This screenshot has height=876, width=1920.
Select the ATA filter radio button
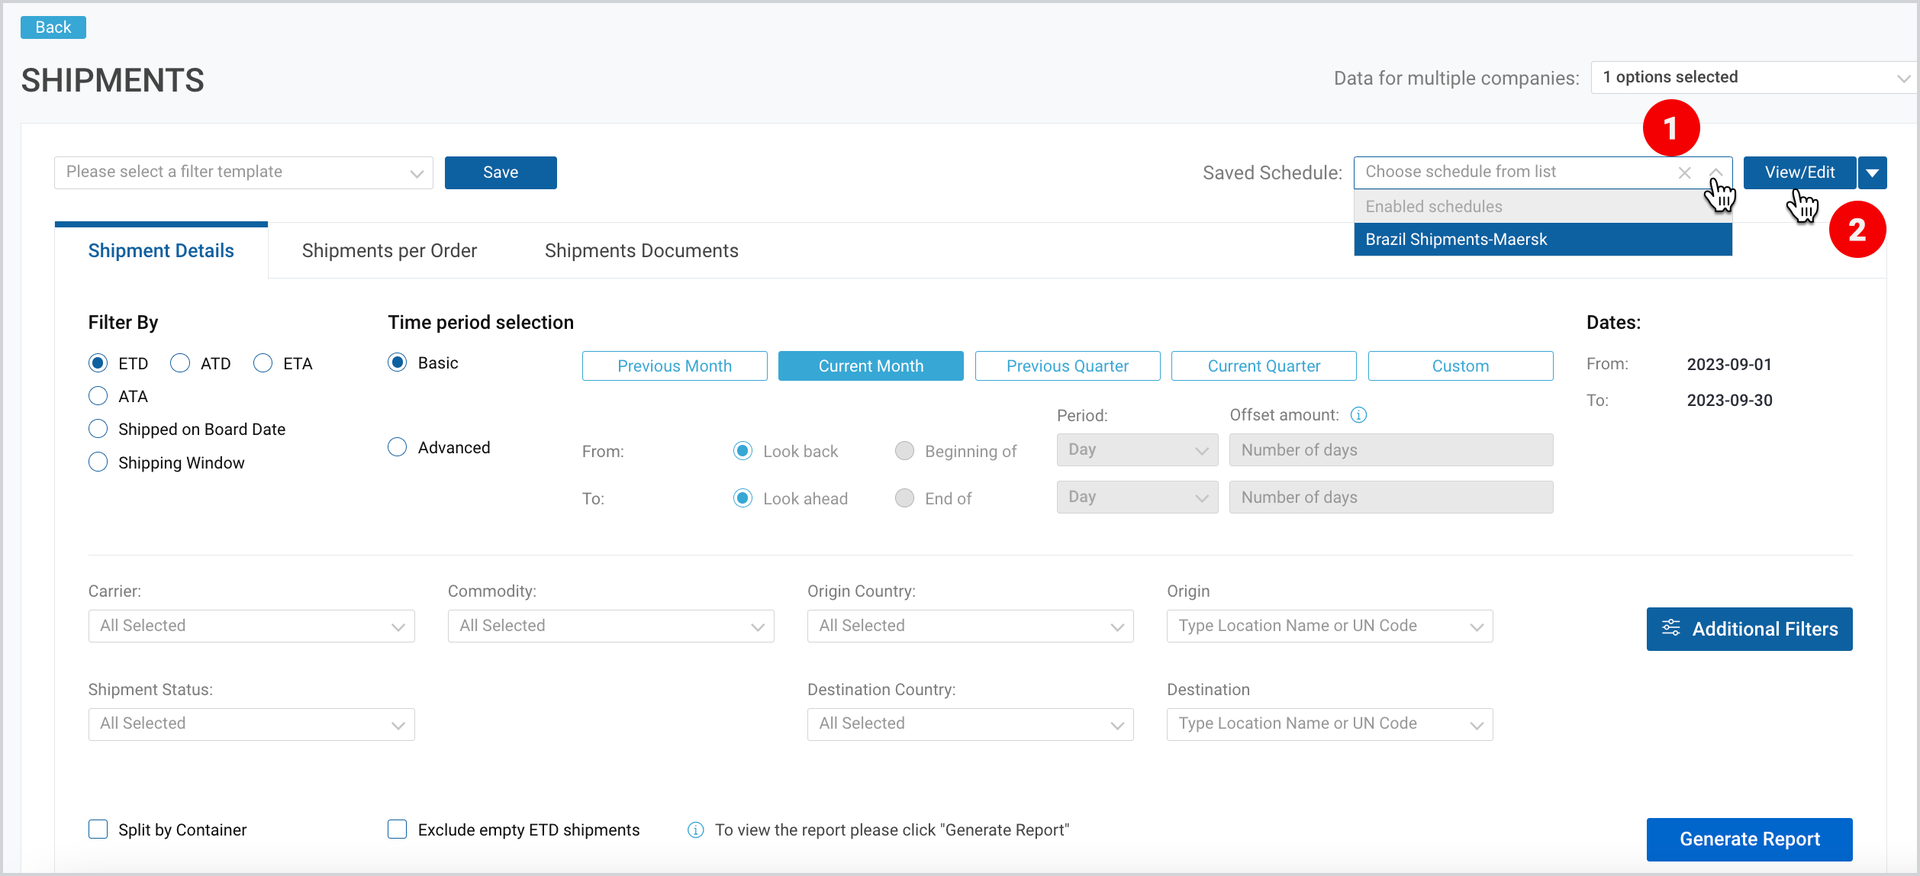[98, 396]
